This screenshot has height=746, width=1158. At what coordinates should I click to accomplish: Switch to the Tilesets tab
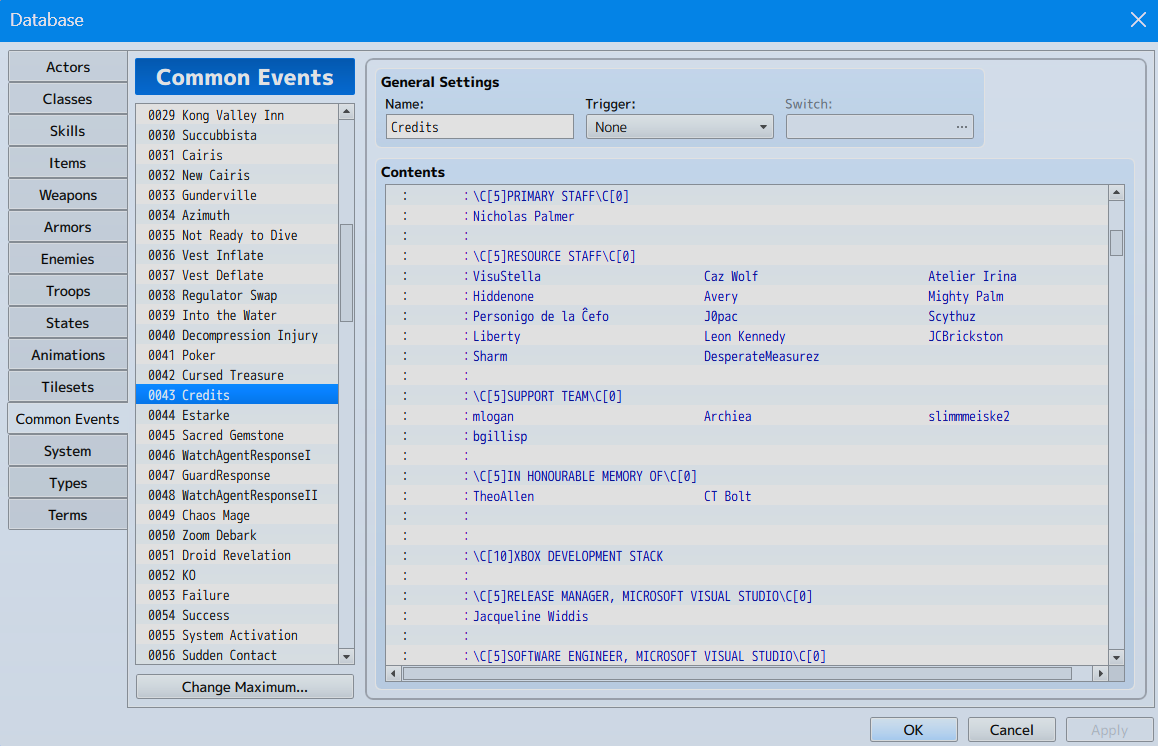click(x=67, y=387)
